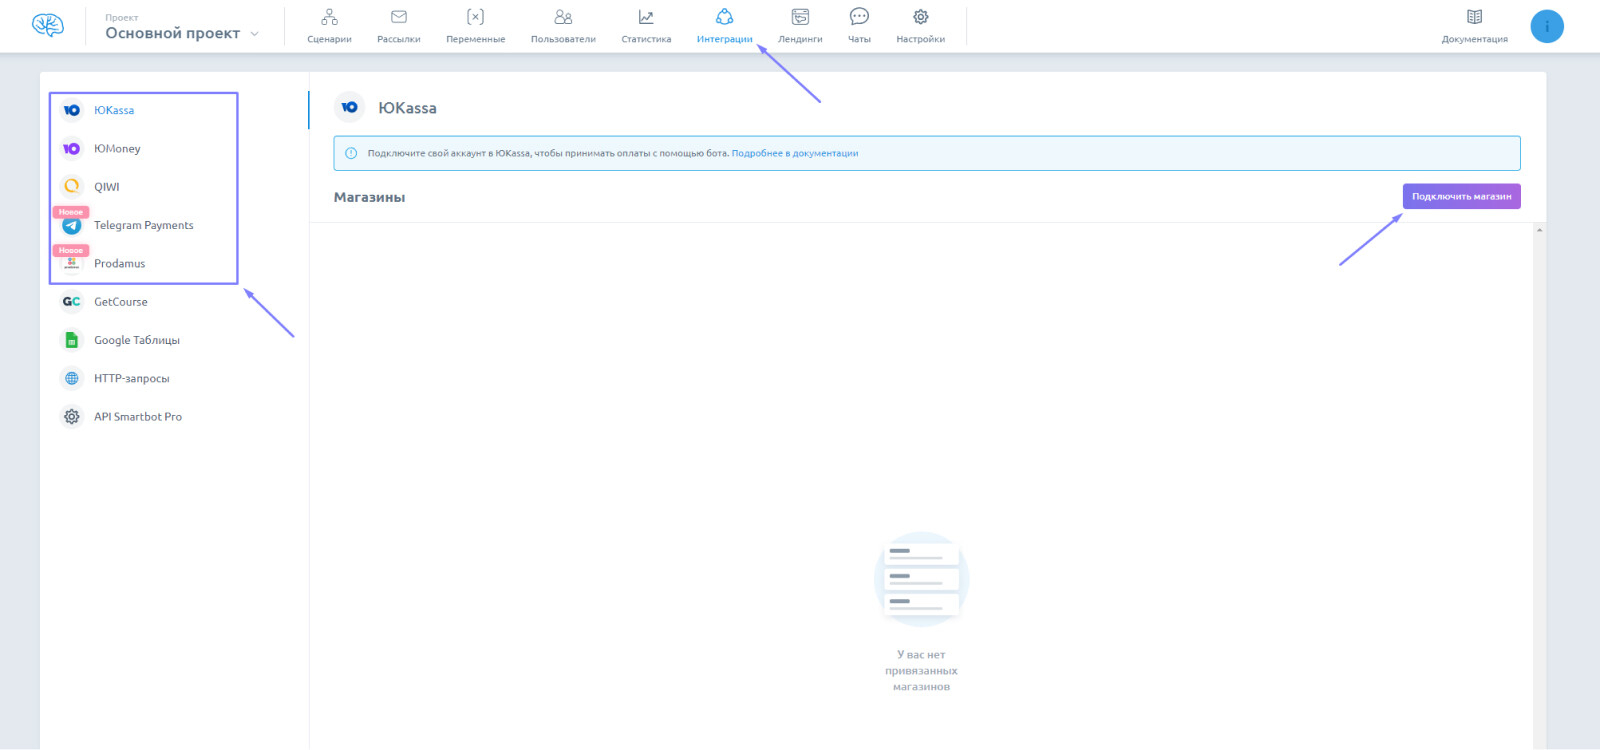Open the Документация book icon

[1475, 17]
